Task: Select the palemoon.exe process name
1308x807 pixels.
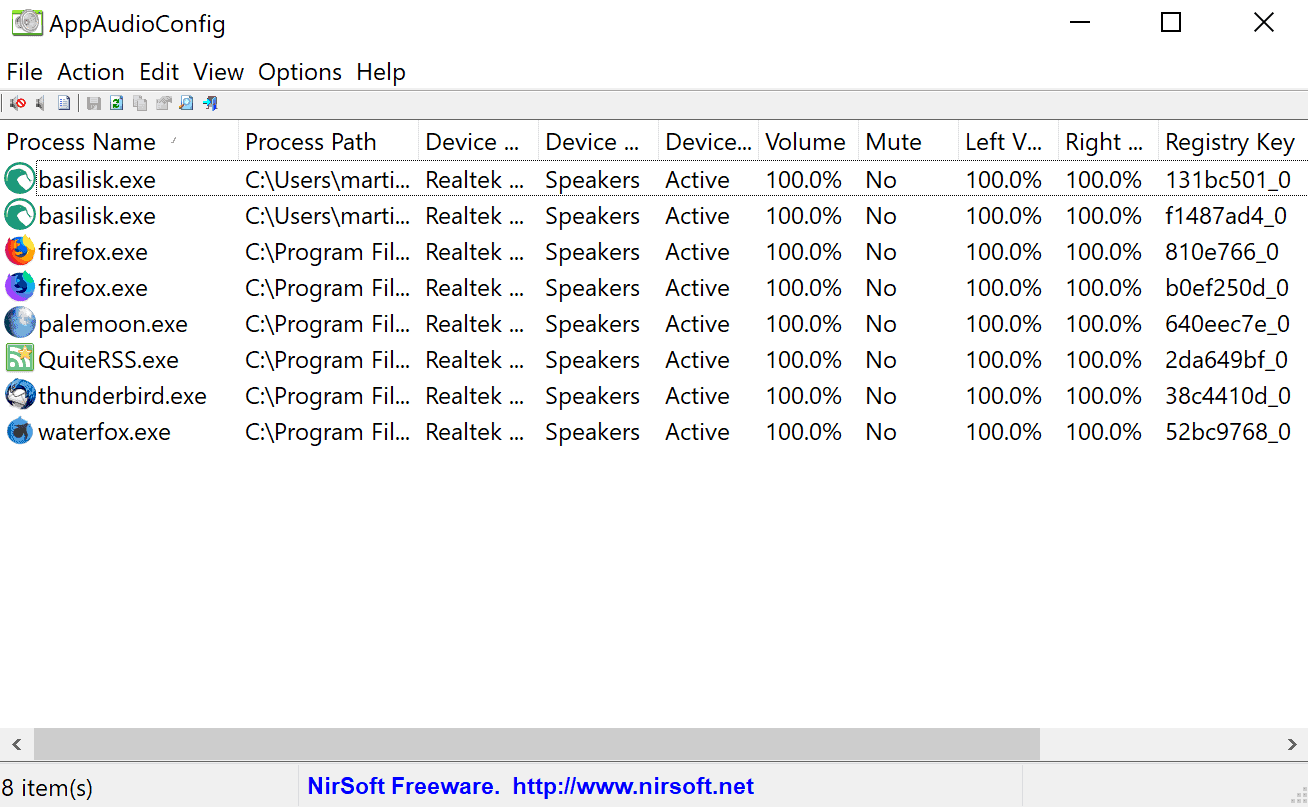Action: [113, 324]
